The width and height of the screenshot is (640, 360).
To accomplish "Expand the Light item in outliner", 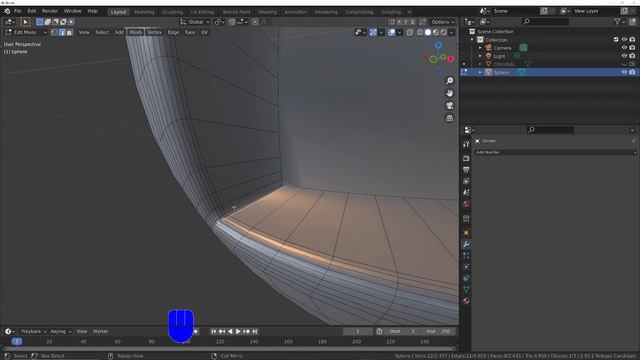I will [480, 56].
